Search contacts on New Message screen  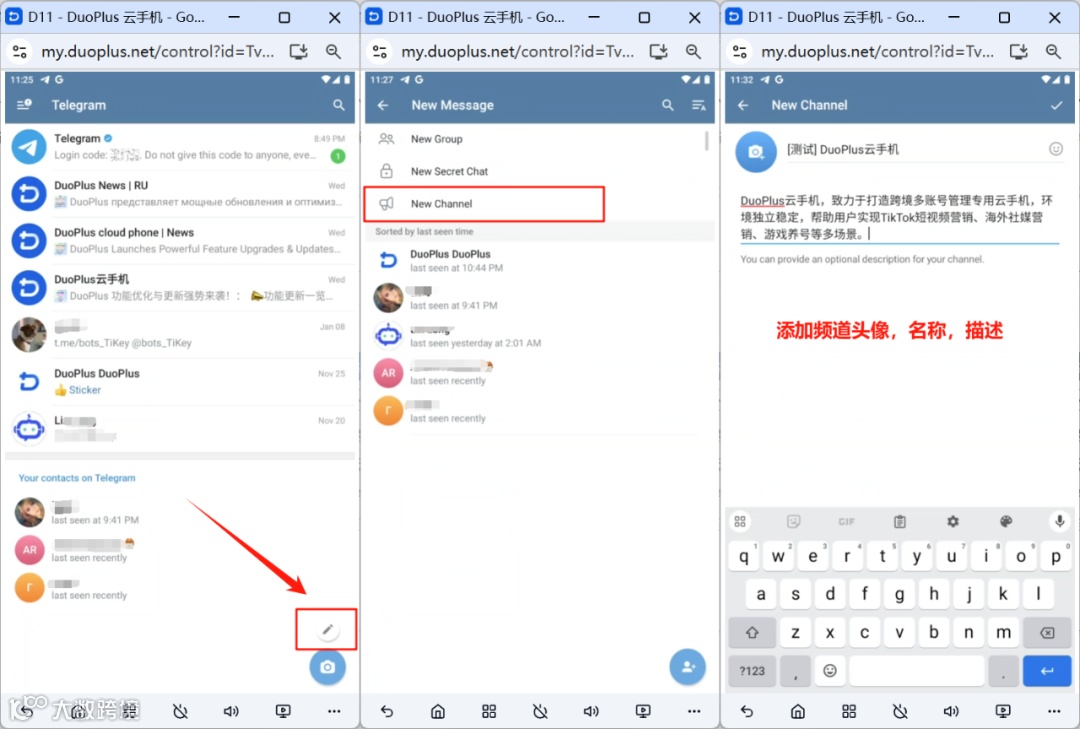coord(667,105)
